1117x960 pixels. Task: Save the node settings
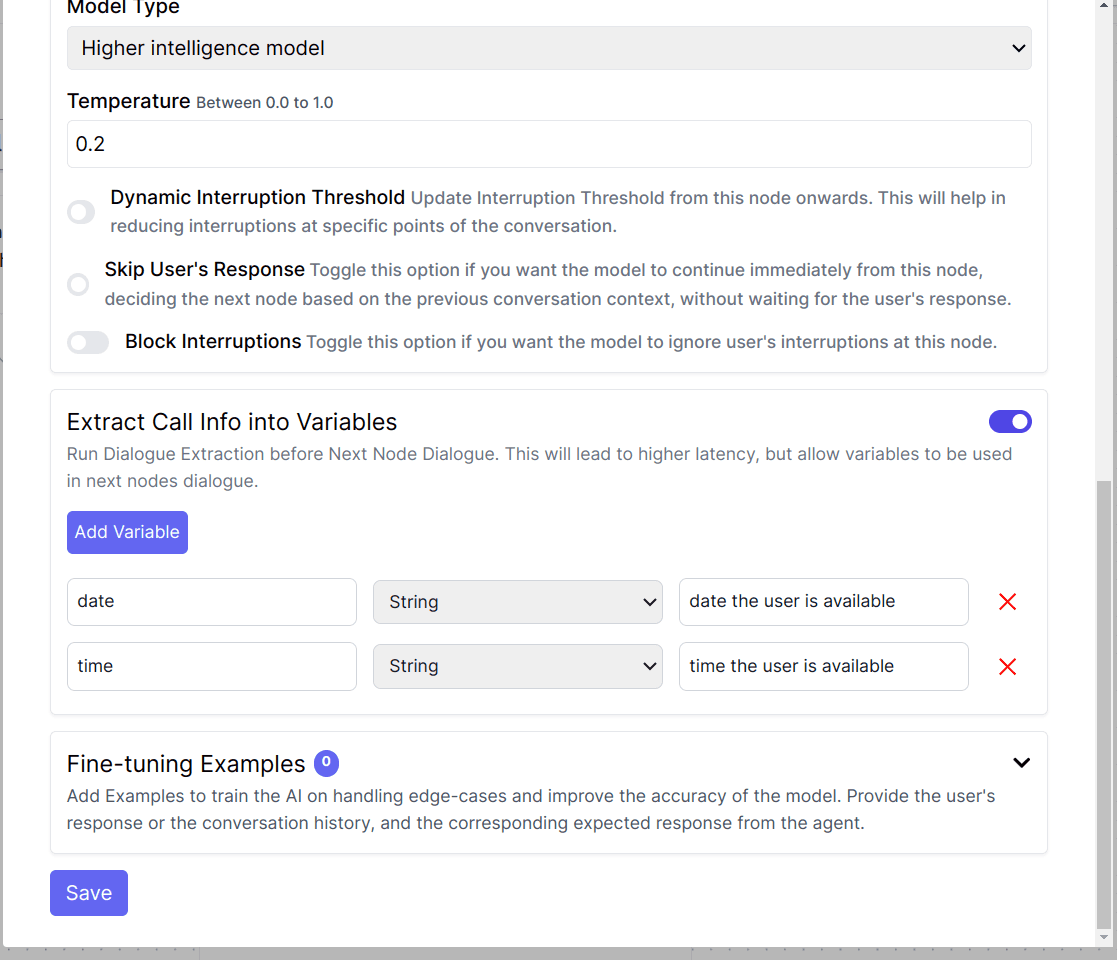[x=89, y=893]
